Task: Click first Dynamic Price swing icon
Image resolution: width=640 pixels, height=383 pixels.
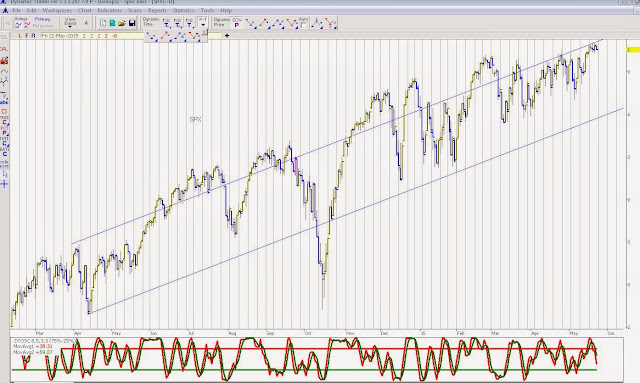Action: pos(251,23)
